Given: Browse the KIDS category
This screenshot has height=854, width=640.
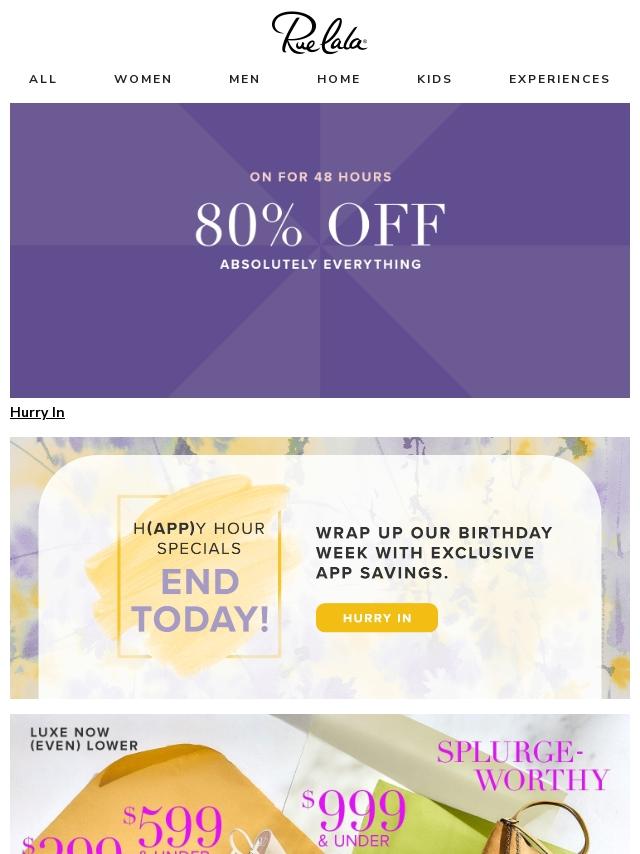Looking at the screenshot, I should [434, 79].
